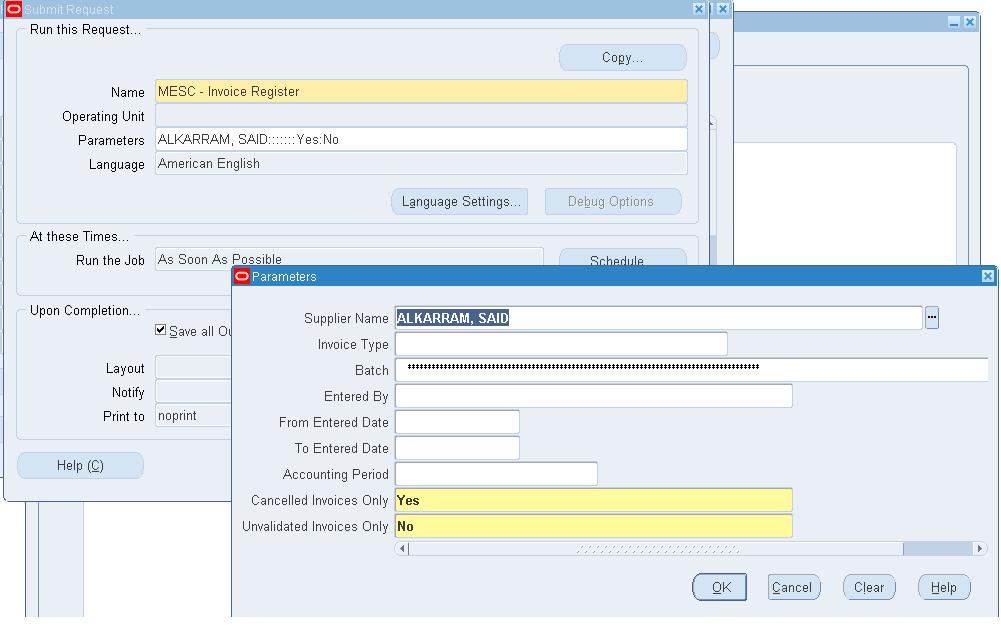The width and height of the screenshot is (1001, 643).
Task: Click the Oracle icon in Submit Request title bar
Action: (x=14, y=9)
